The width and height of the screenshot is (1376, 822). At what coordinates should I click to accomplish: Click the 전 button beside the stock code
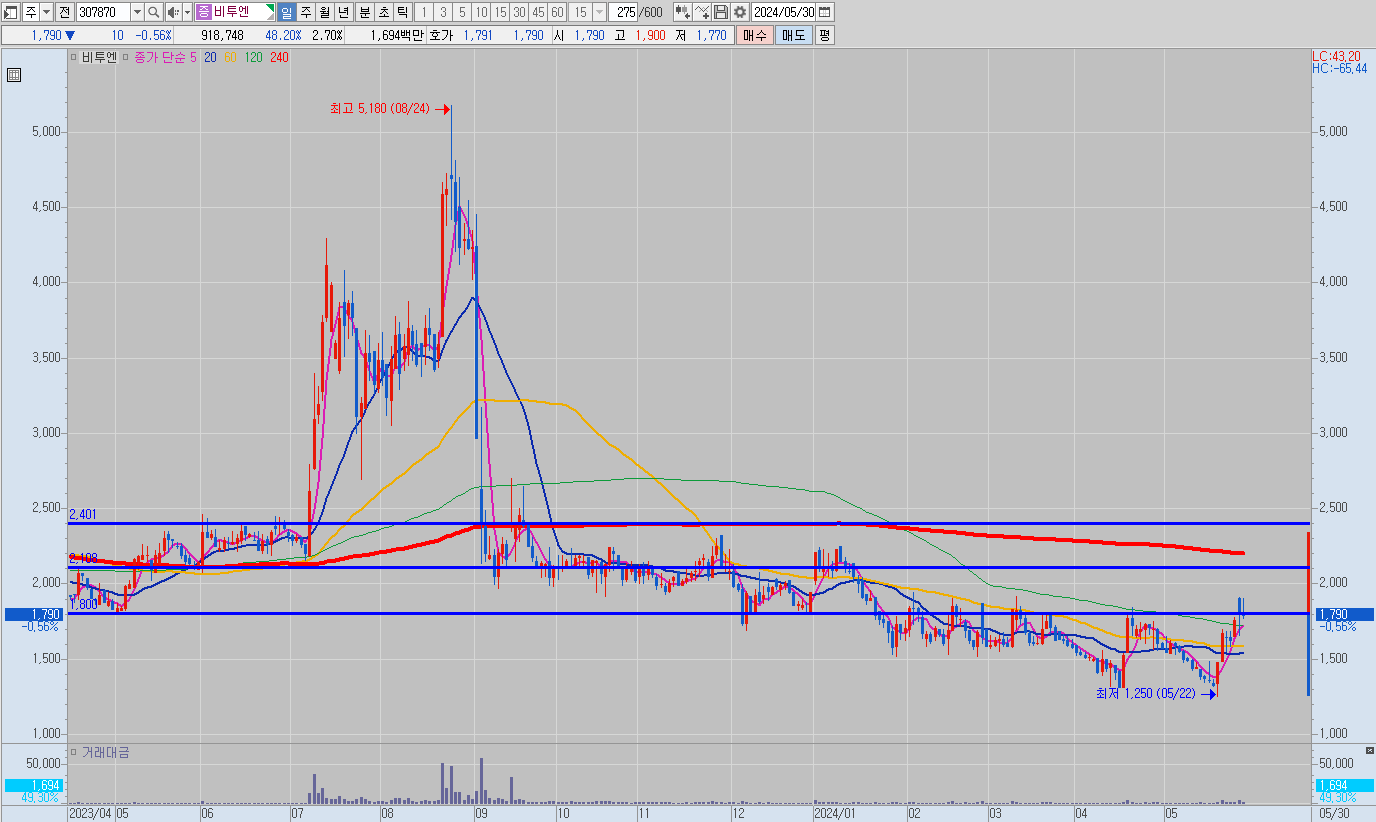pyautogui.click(x=65, y=12)
